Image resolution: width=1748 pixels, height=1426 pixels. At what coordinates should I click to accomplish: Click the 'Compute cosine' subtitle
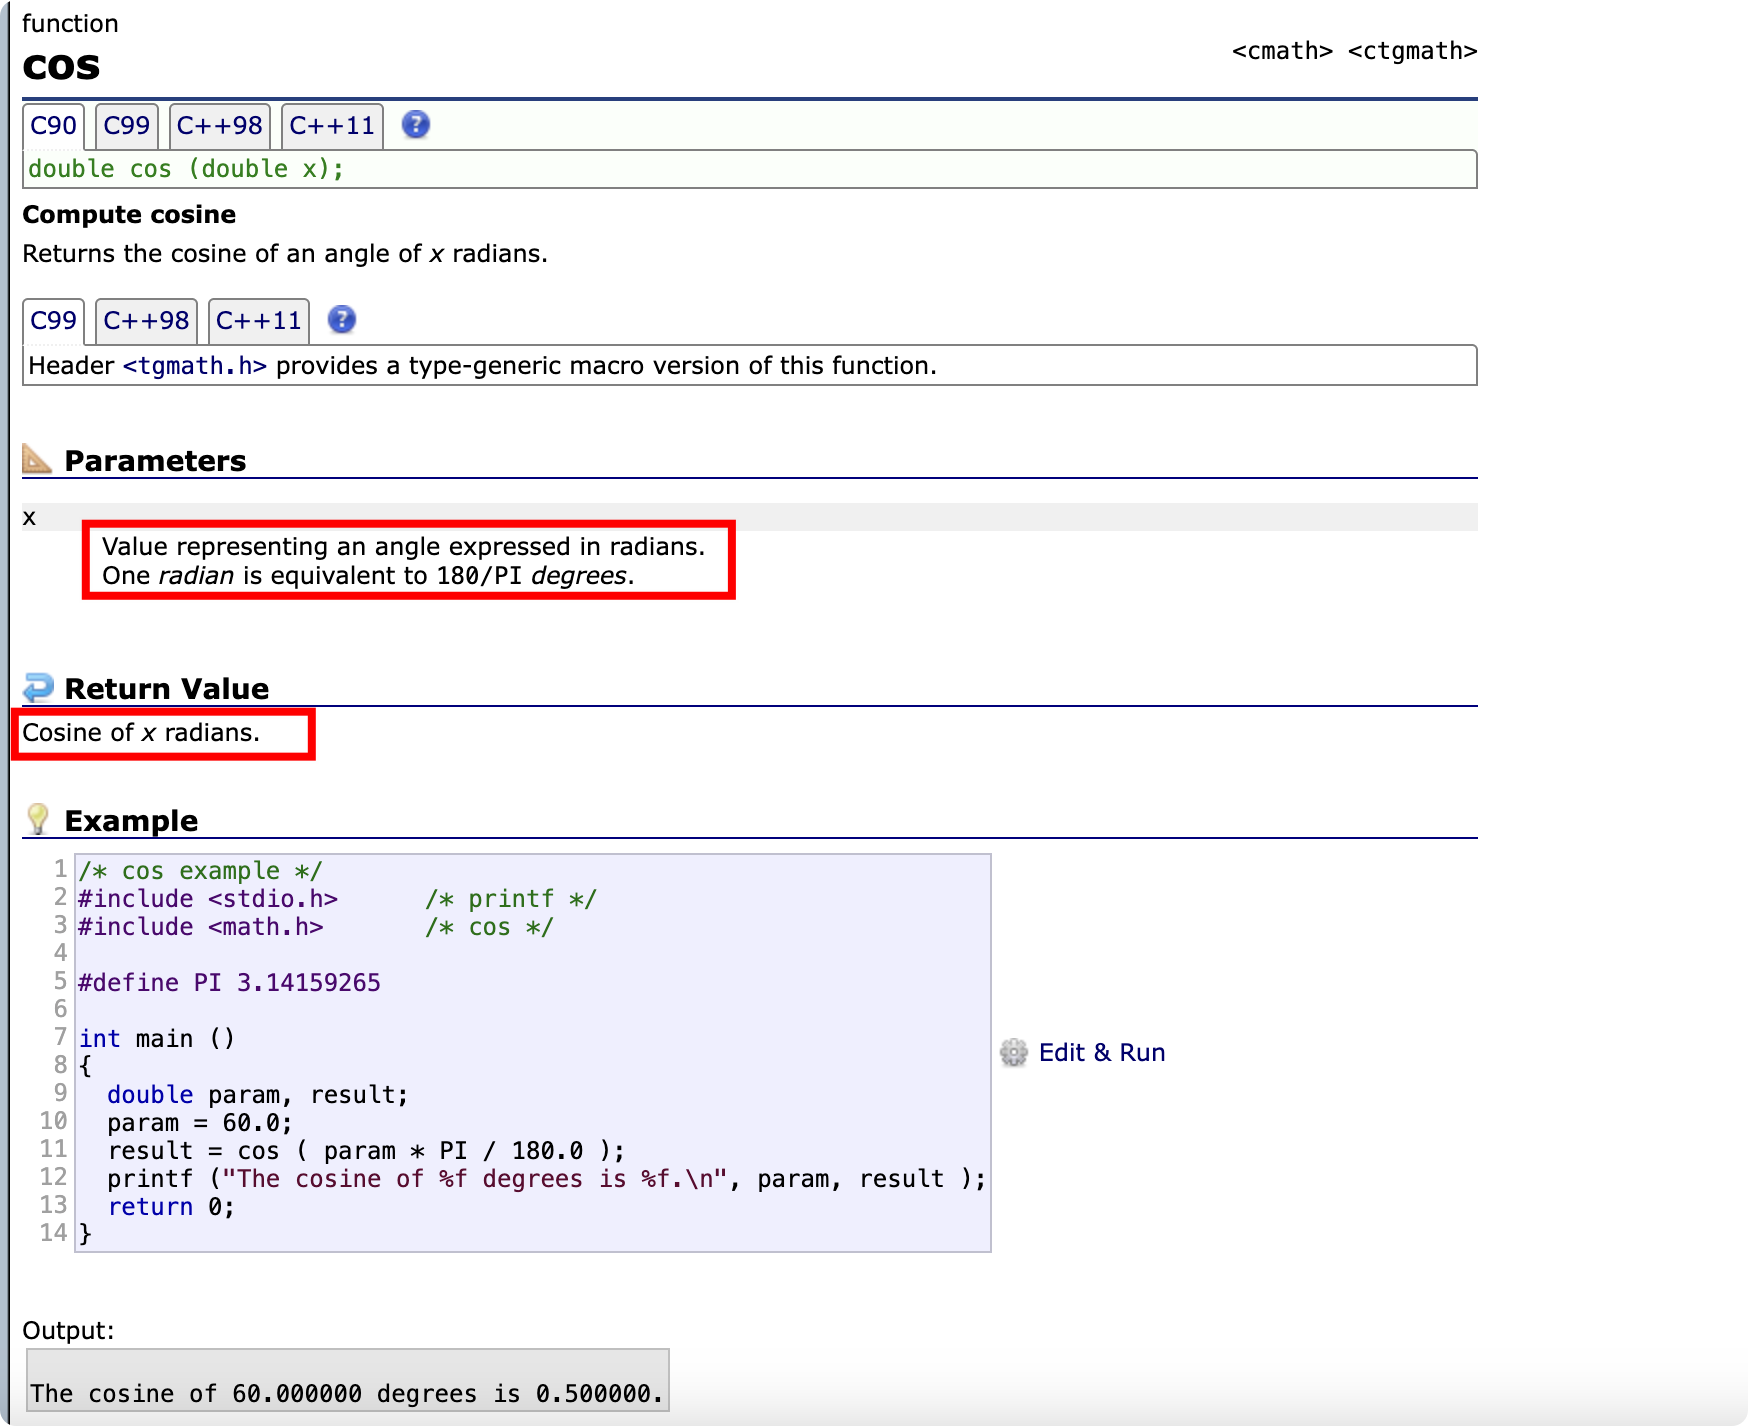pyautogui.click(x=129, y=214)
